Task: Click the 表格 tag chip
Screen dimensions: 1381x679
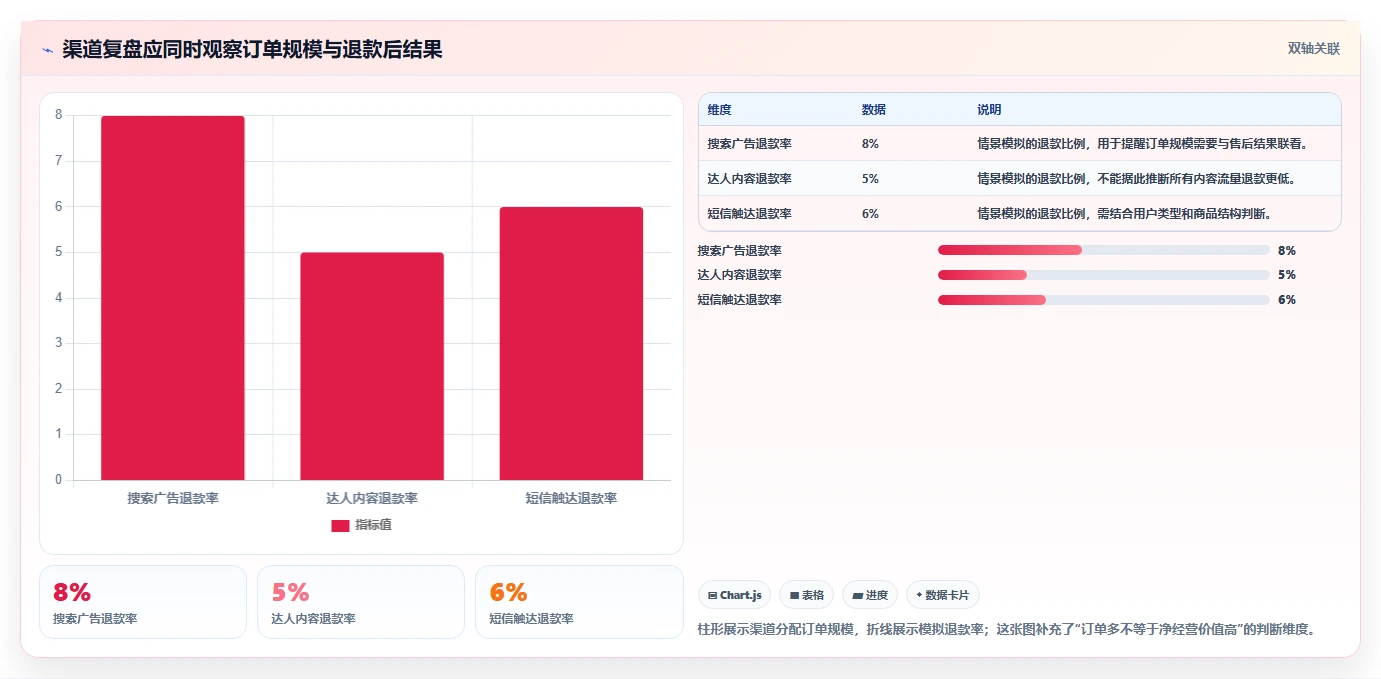Action: [x=806, y=595]
